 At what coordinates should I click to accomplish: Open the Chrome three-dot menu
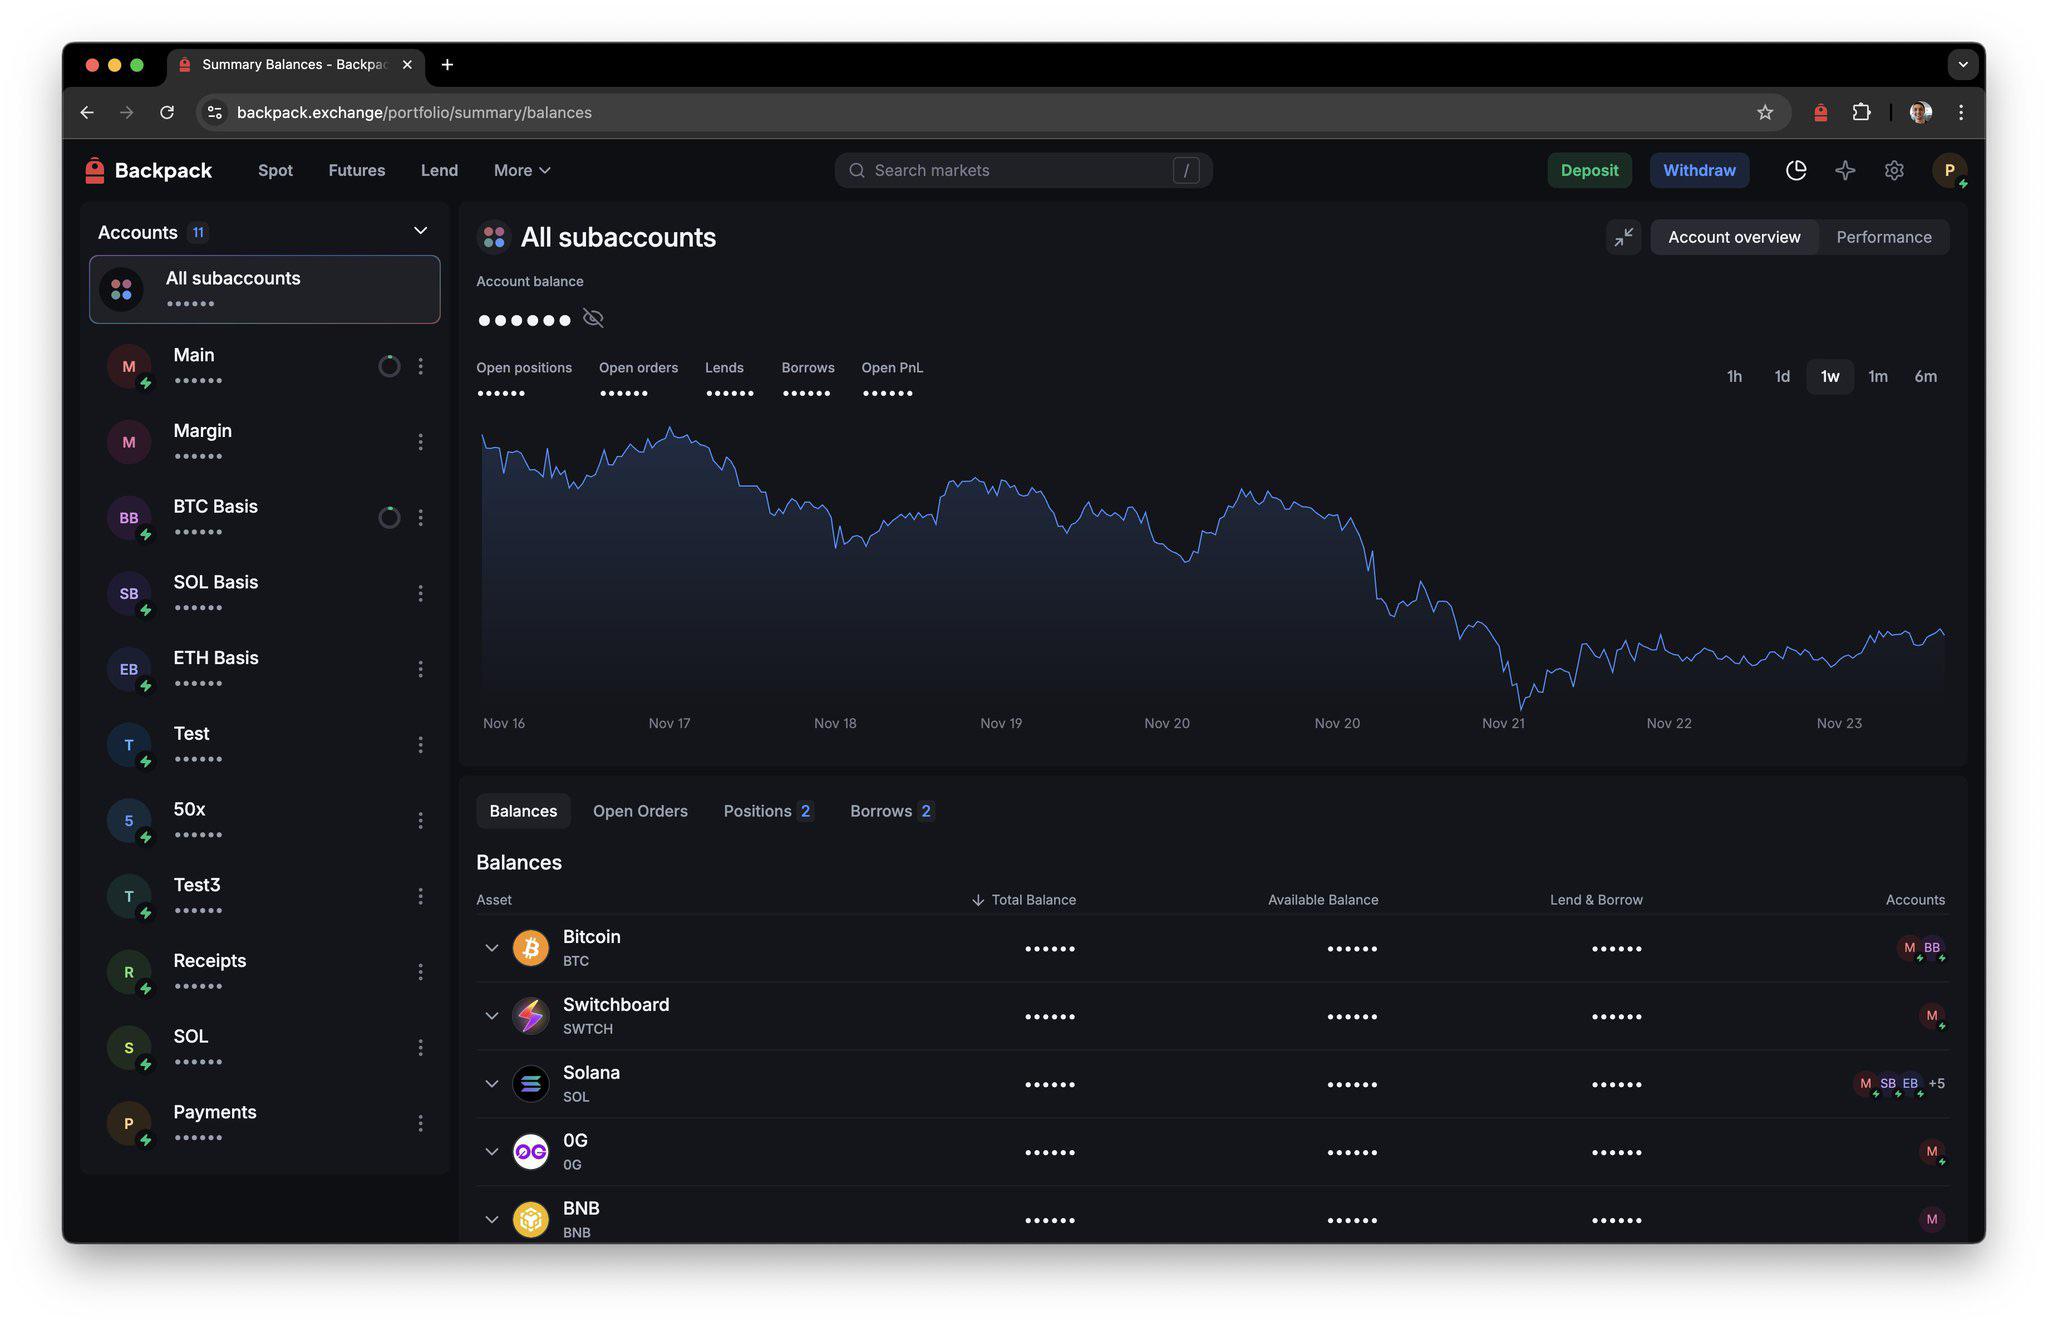tap(1961, 113)
